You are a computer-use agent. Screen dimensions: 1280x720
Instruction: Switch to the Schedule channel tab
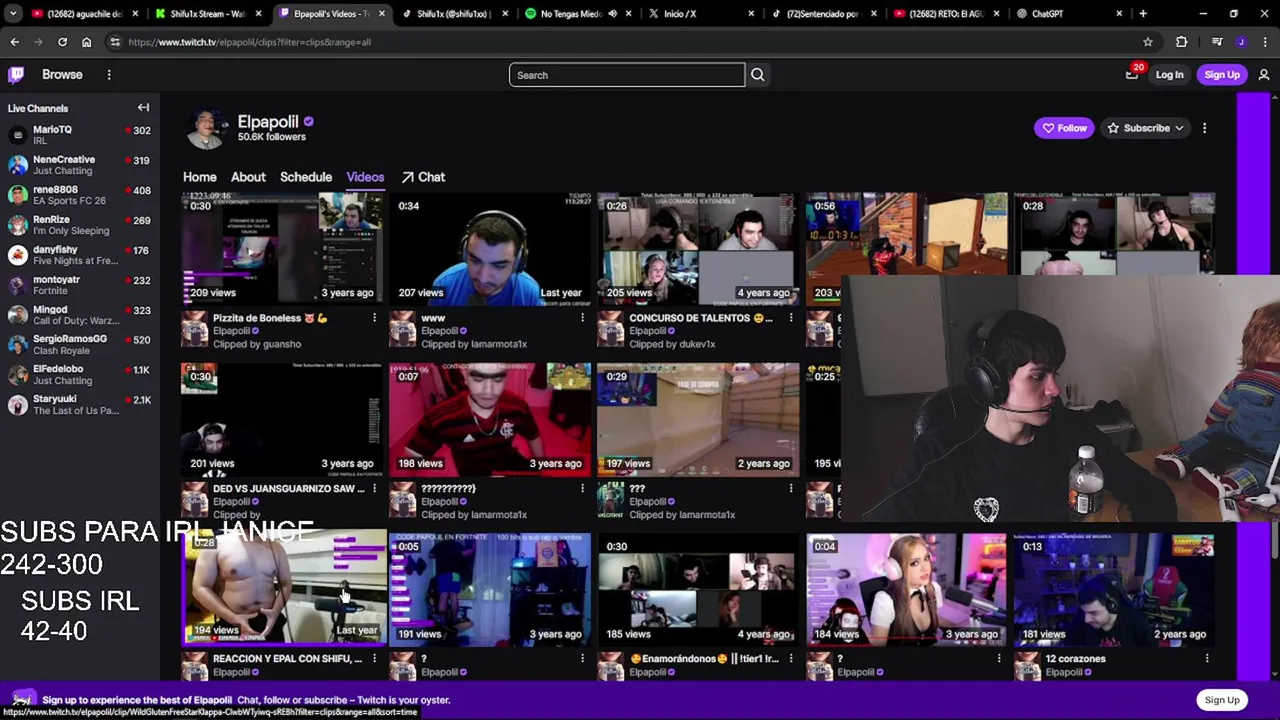pos(306,177)
